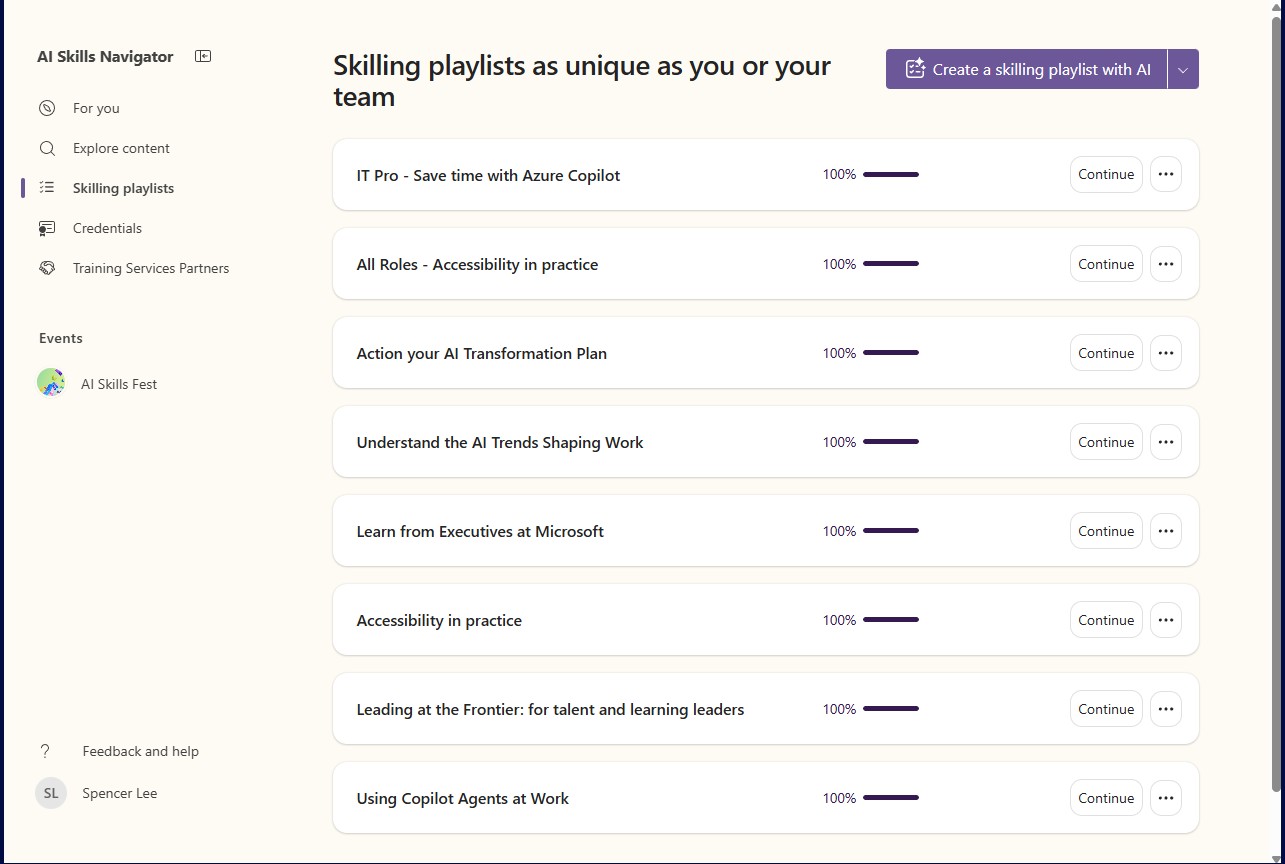
Task: Continue Learn from Executives at Microsoft
Action: coord(1106,531)
